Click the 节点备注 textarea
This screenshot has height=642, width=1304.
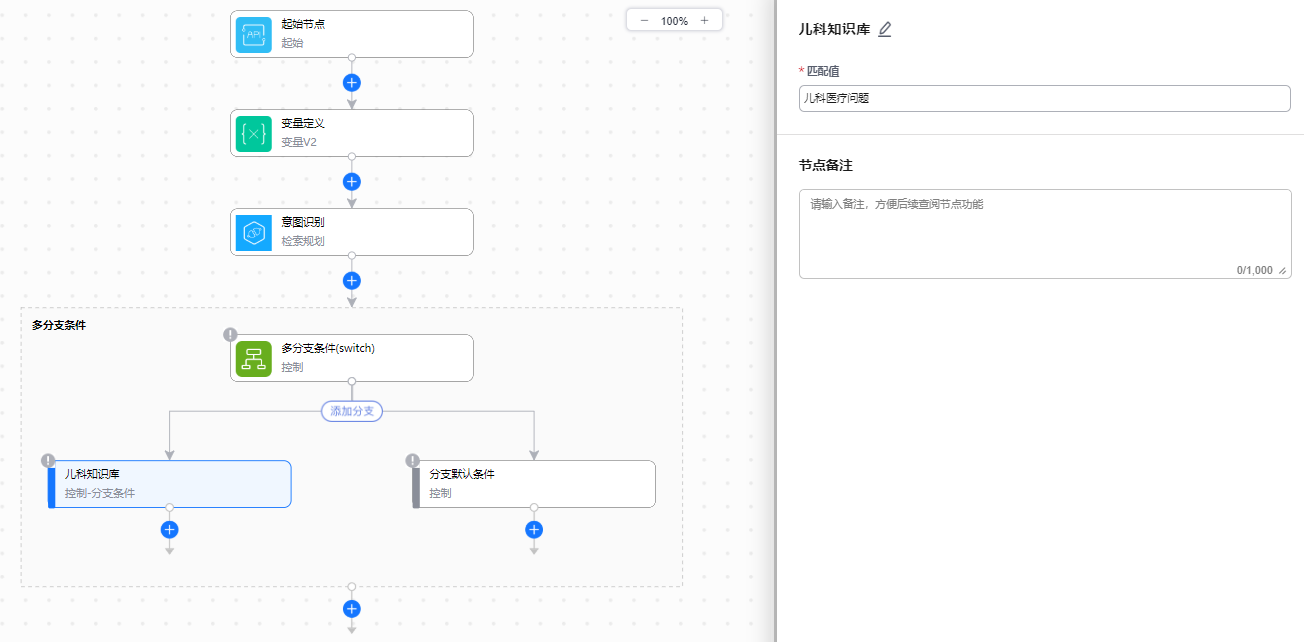tap(1044, 234)
